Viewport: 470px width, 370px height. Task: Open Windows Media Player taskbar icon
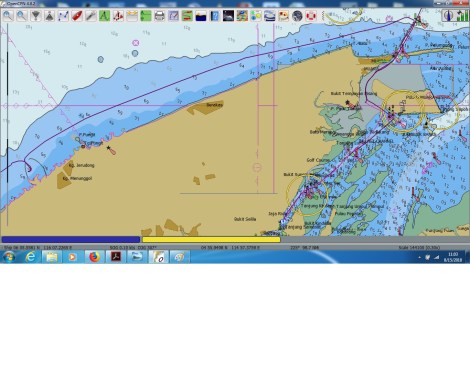73,257
